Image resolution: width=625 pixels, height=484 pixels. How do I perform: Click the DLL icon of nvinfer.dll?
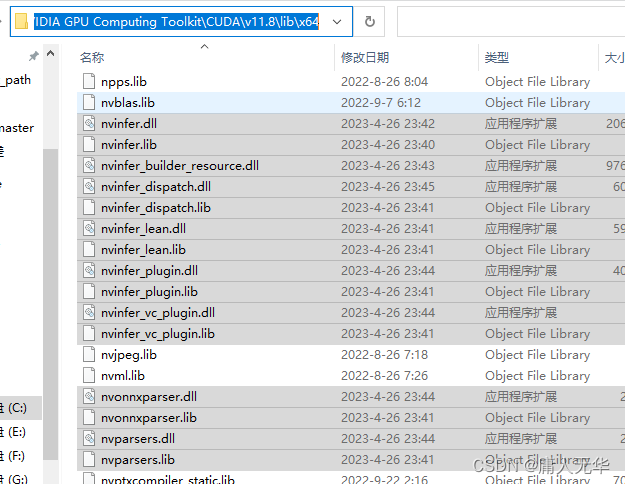89,123
